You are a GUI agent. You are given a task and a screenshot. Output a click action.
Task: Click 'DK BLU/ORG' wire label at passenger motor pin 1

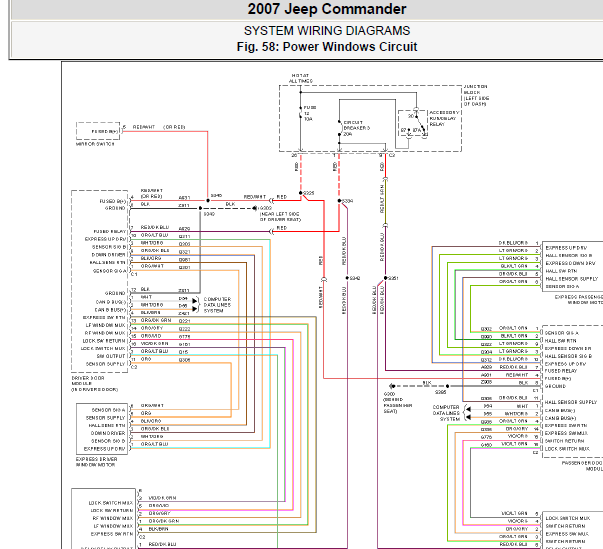pos(513,243)
